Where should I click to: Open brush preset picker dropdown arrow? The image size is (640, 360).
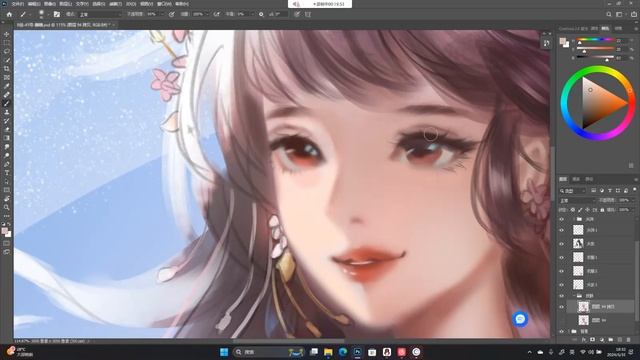click(48, 14)
